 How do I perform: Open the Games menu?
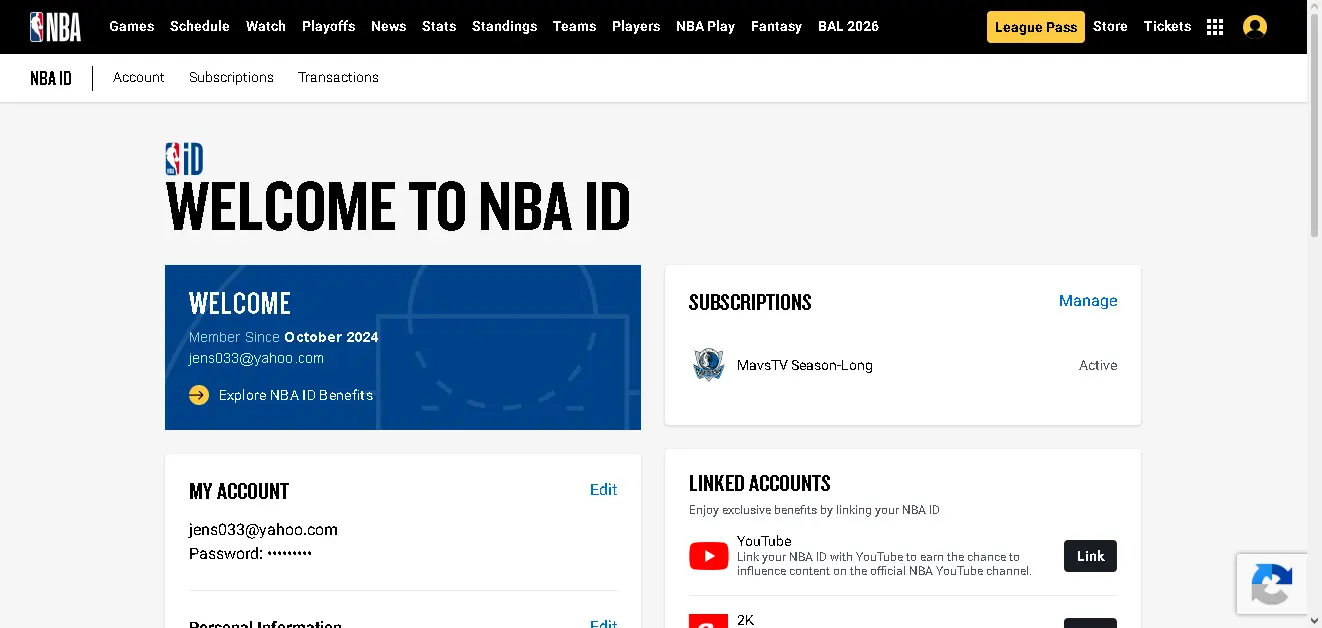click(x=132, y=26)
